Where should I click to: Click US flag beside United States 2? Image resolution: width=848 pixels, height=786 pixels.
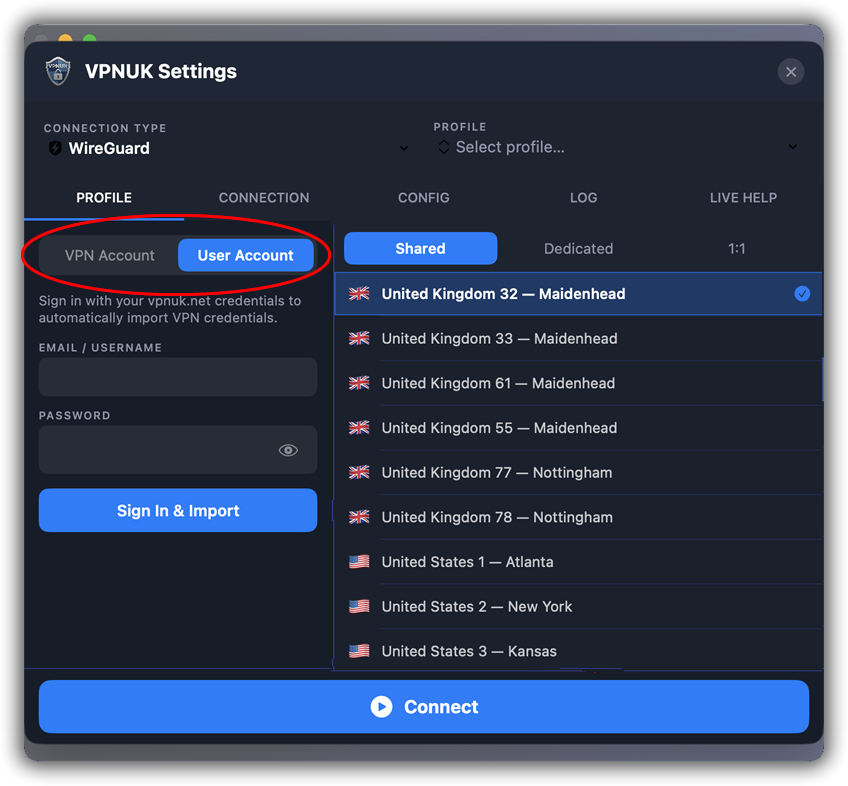pos(359,606)
